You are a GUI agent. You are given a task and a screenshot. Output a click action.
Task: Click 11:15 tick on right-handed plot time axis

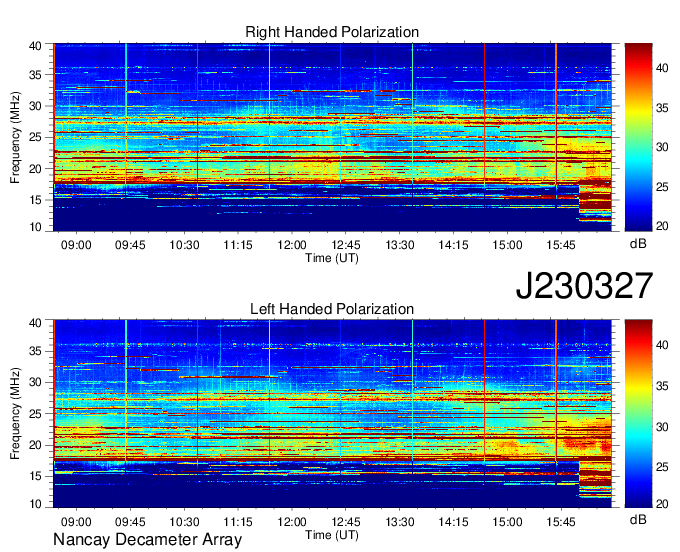(238, 245)
